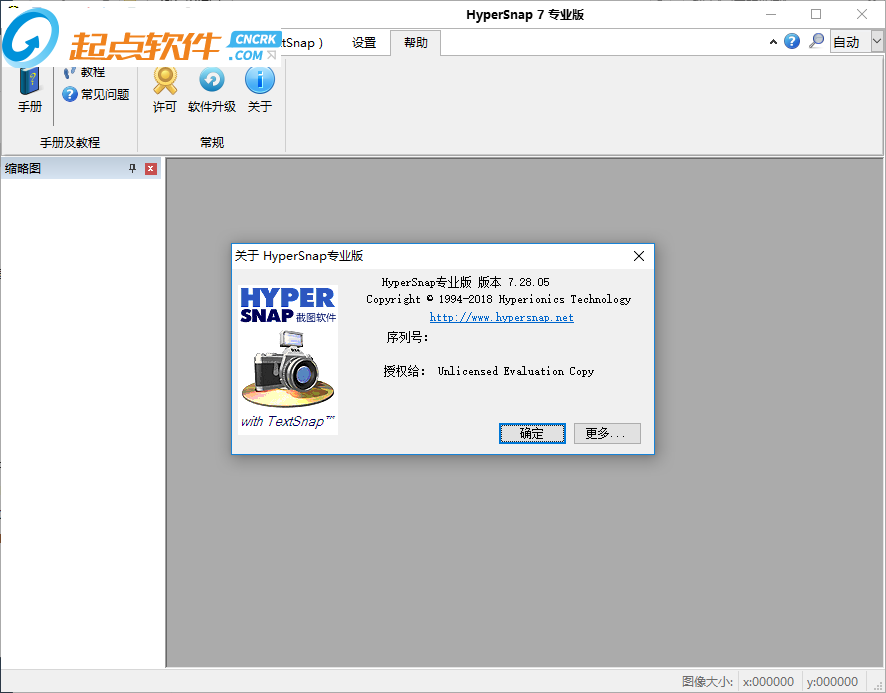Select the 帮助 ribbon tab
This screenshot has height=693, width=886.
[x=415, y=42]
